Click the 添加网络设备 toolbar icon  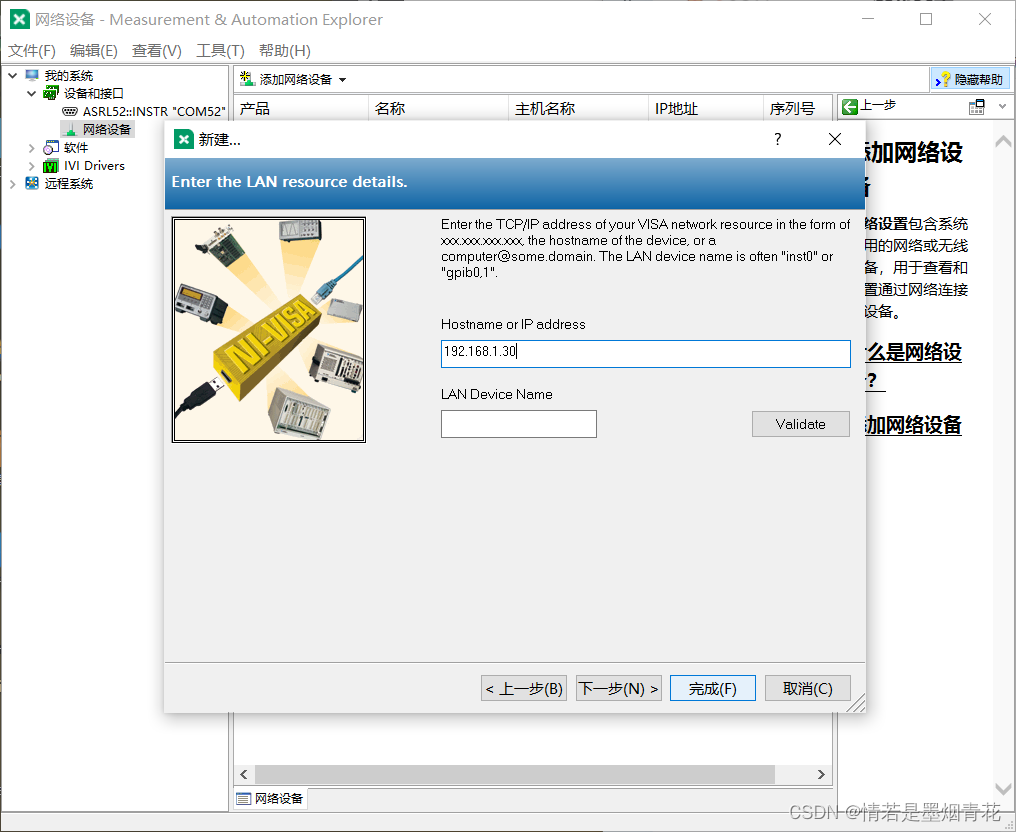[246, 79]
